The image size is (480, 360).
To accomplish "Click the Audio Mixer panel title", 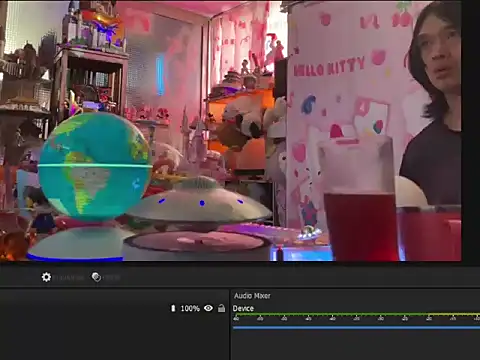I will (252, 296).
